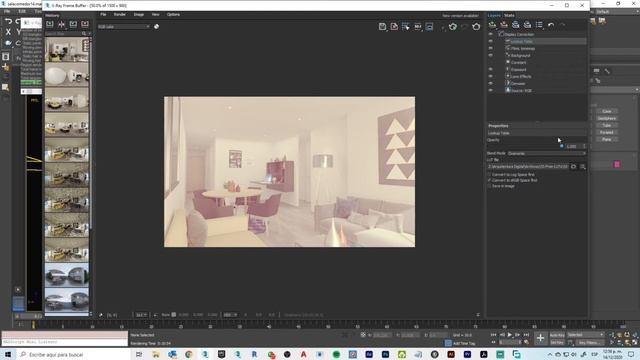
Task: Toggle the Denoiser layer eye icon
Action: [491, 83]
